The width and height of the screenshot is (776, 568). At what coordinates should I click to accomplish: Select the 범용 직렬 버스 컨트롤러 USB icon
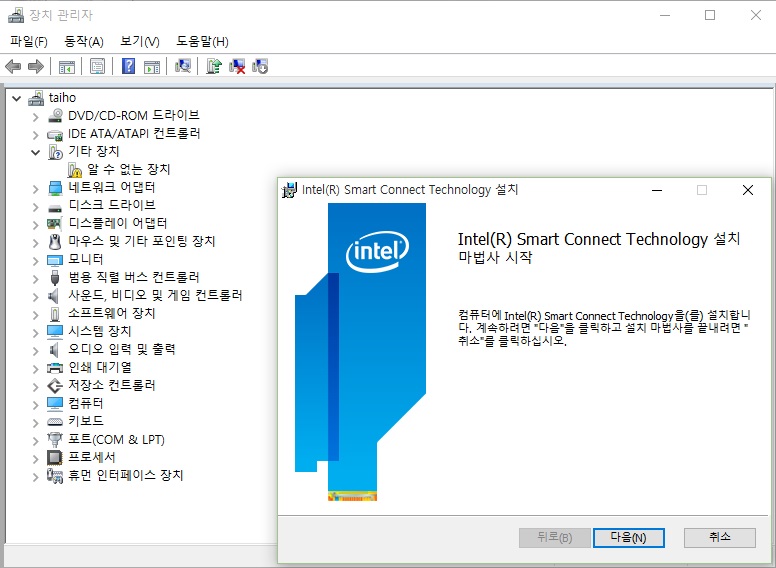pos(55,278)
